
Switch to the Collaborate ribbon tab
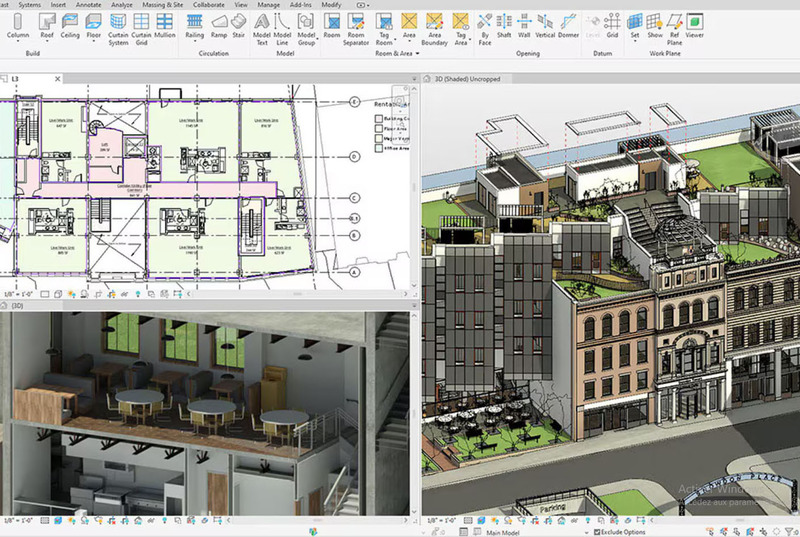click(x=209, y=4)
